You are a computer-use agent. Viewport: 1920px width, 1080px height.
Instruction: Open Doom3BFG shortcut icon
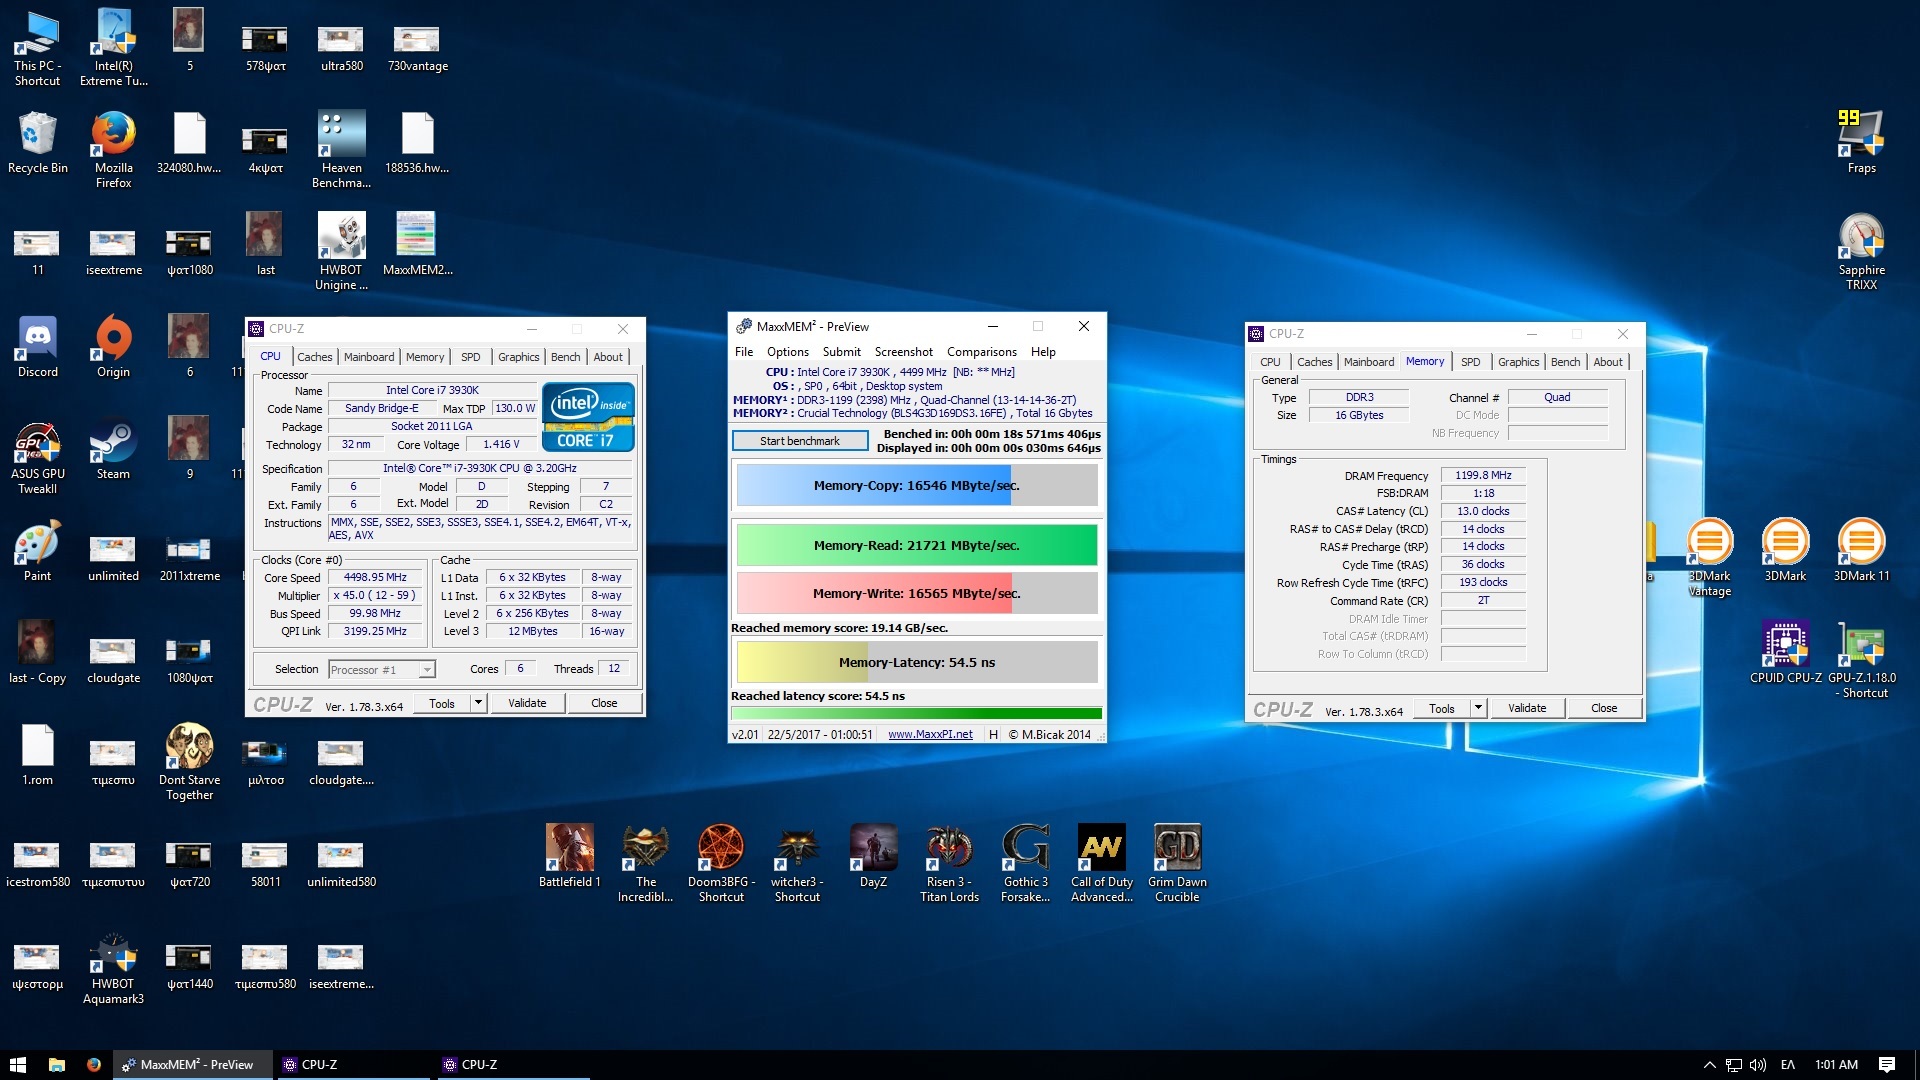721,863
